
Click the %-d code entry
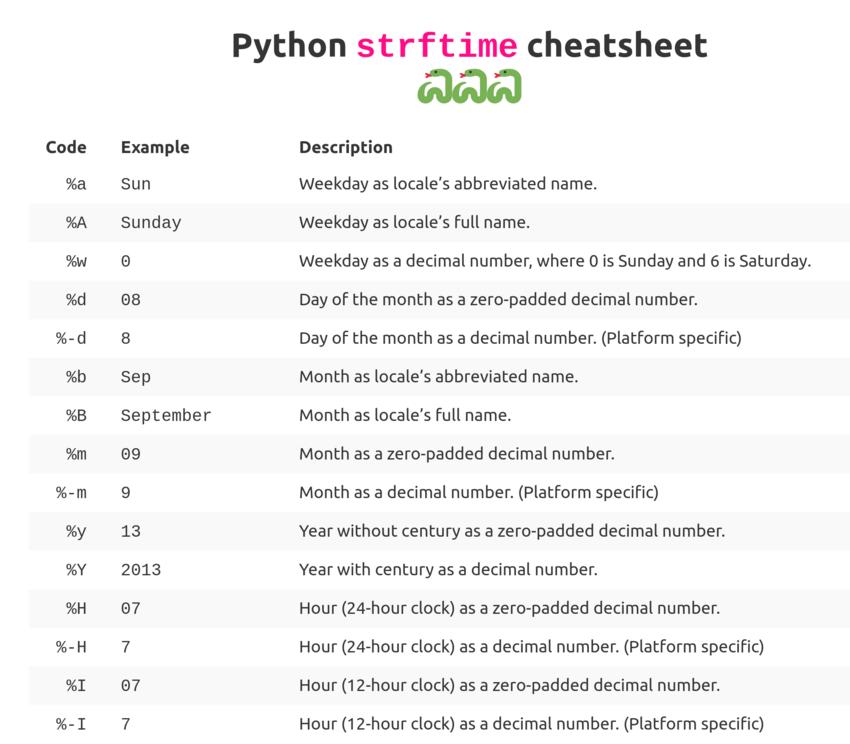point(71,338)
